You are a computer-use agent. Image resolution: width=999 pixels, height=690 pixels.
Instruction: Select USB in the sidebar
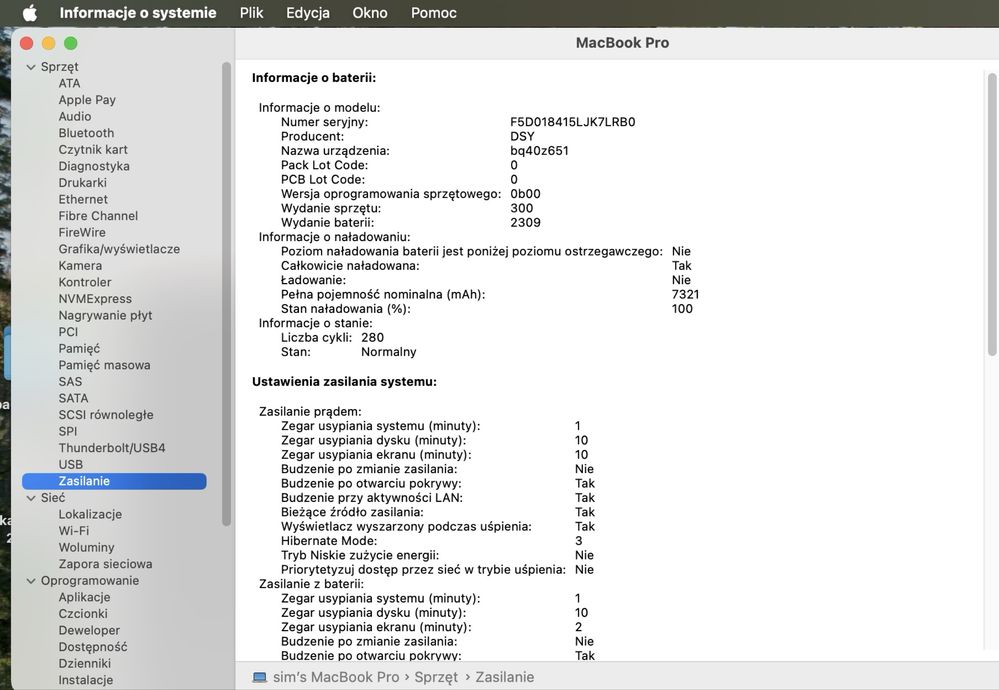pyautogui.click(x=71, y=464)
